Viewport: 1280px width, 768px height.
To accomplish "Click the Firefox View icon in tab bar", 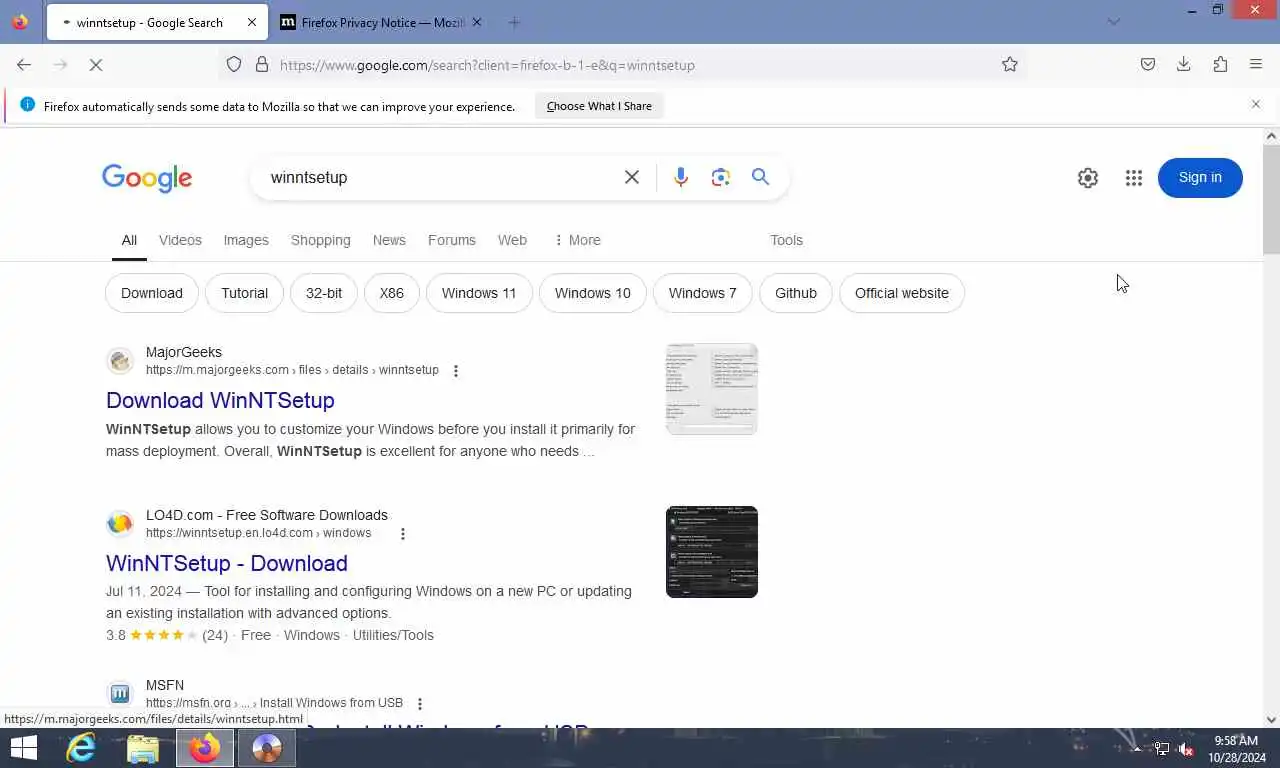I will (20, 22).
